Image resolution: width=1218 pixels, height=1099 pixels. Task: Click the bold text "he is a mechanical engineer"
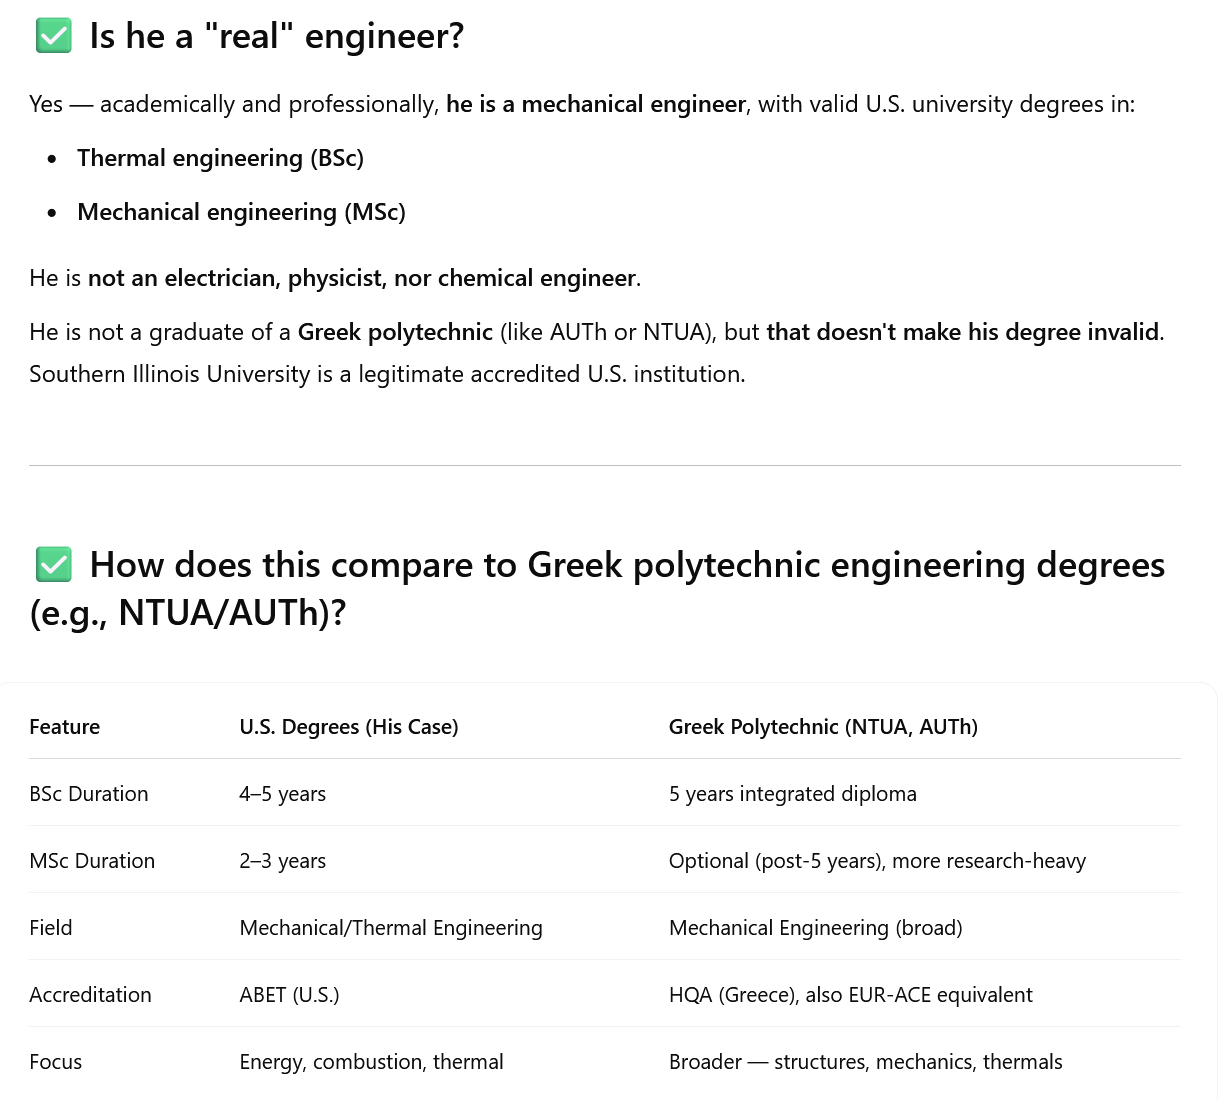[x=596, y=104]
